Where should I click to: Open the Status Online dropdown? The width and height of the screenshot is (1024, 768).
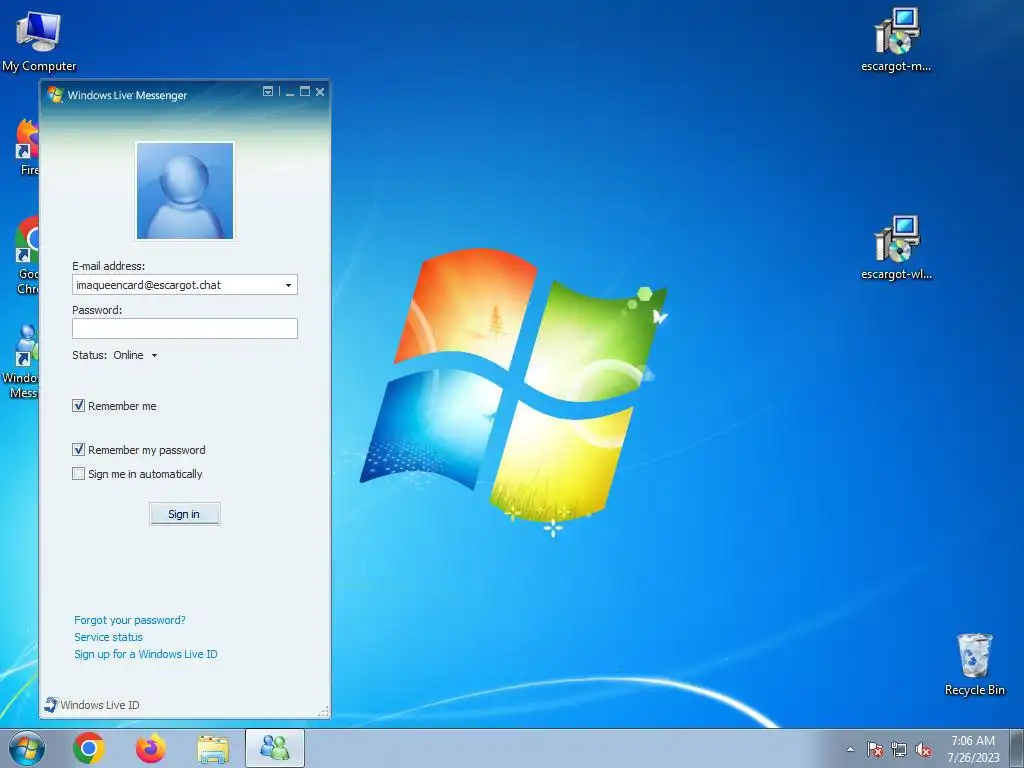point(135,355)
